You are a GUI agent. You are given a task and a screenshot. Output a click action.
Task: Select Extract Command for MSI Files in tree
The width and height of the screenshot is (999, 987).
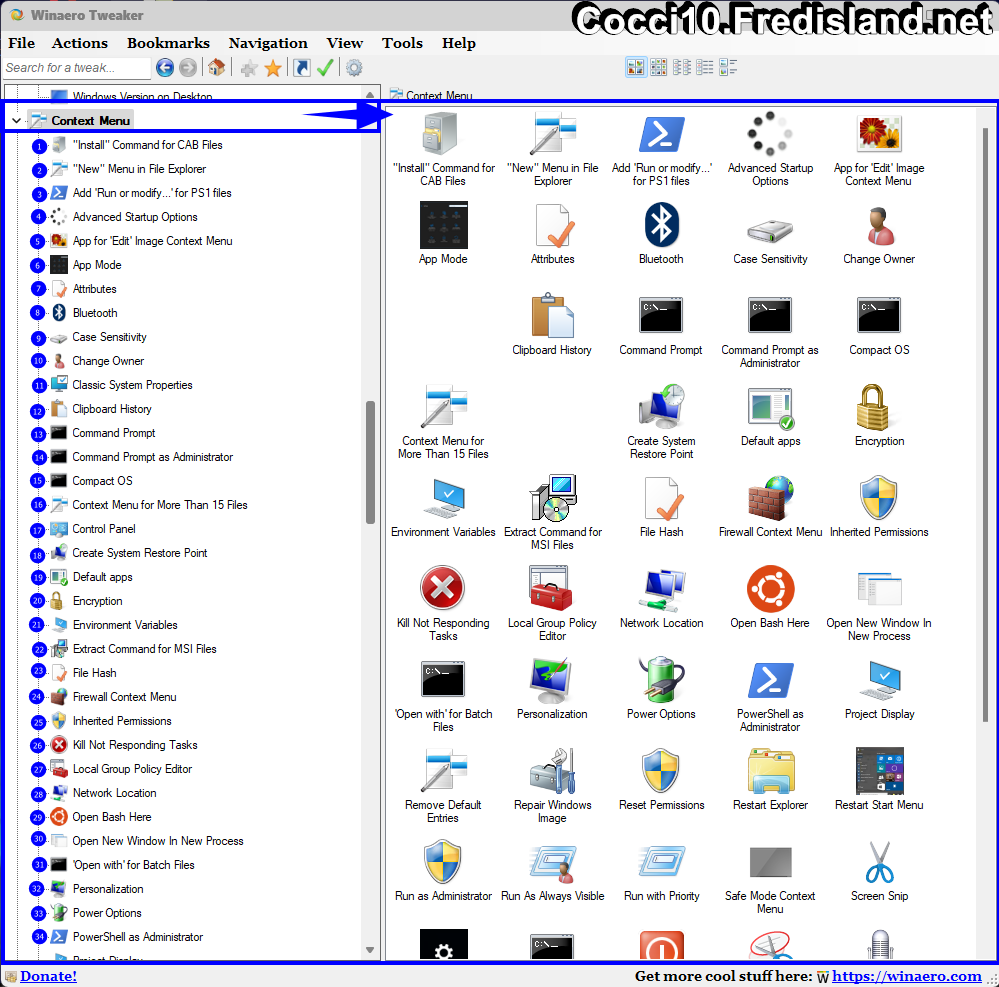[145, 649]
